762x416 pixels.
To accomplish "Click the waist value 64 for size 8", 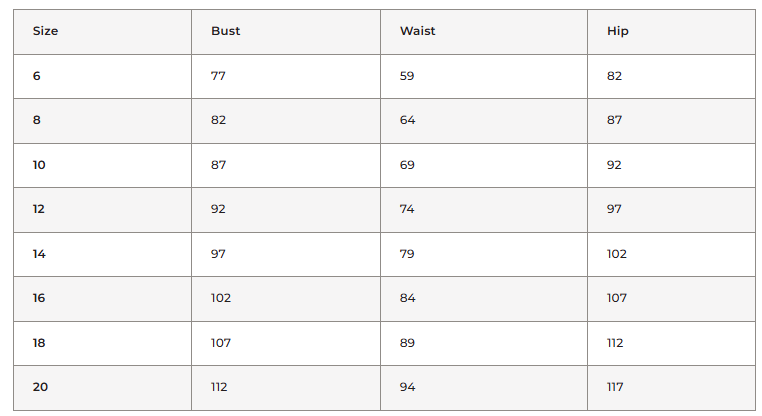I will pos(407,120).
